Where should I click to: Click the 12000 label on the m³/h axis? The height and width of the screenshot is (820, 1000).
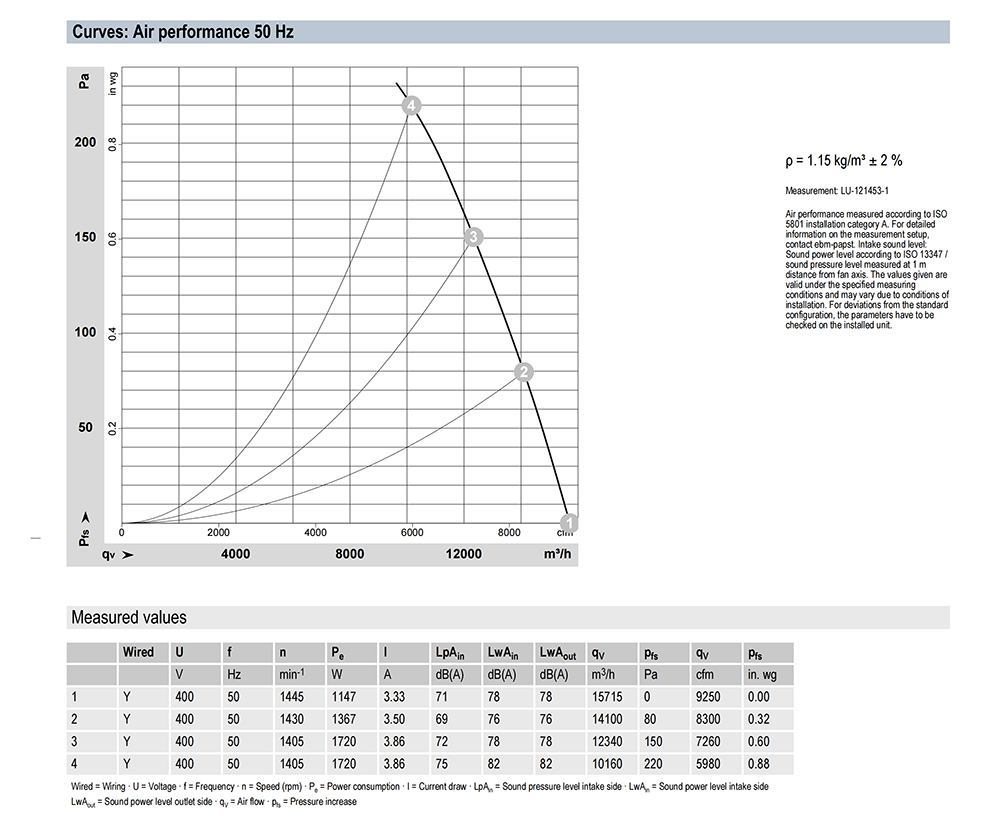[463, 554]
